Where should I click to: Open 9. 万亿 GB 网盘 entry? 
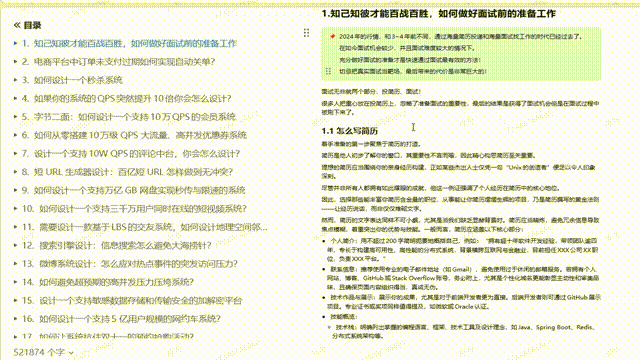pyautogui.click(x=133, y=190)
